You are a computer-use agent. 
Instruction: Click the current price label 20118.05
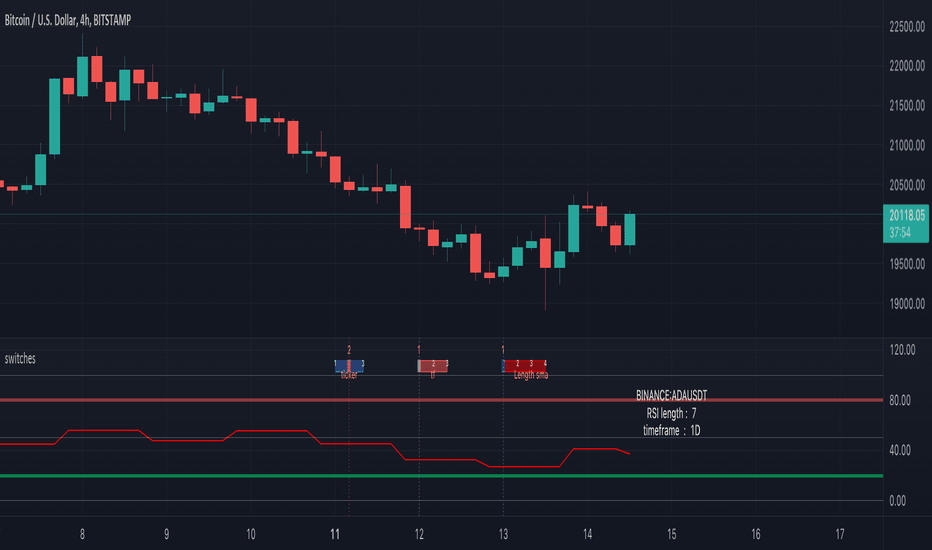tap(906, 215)
